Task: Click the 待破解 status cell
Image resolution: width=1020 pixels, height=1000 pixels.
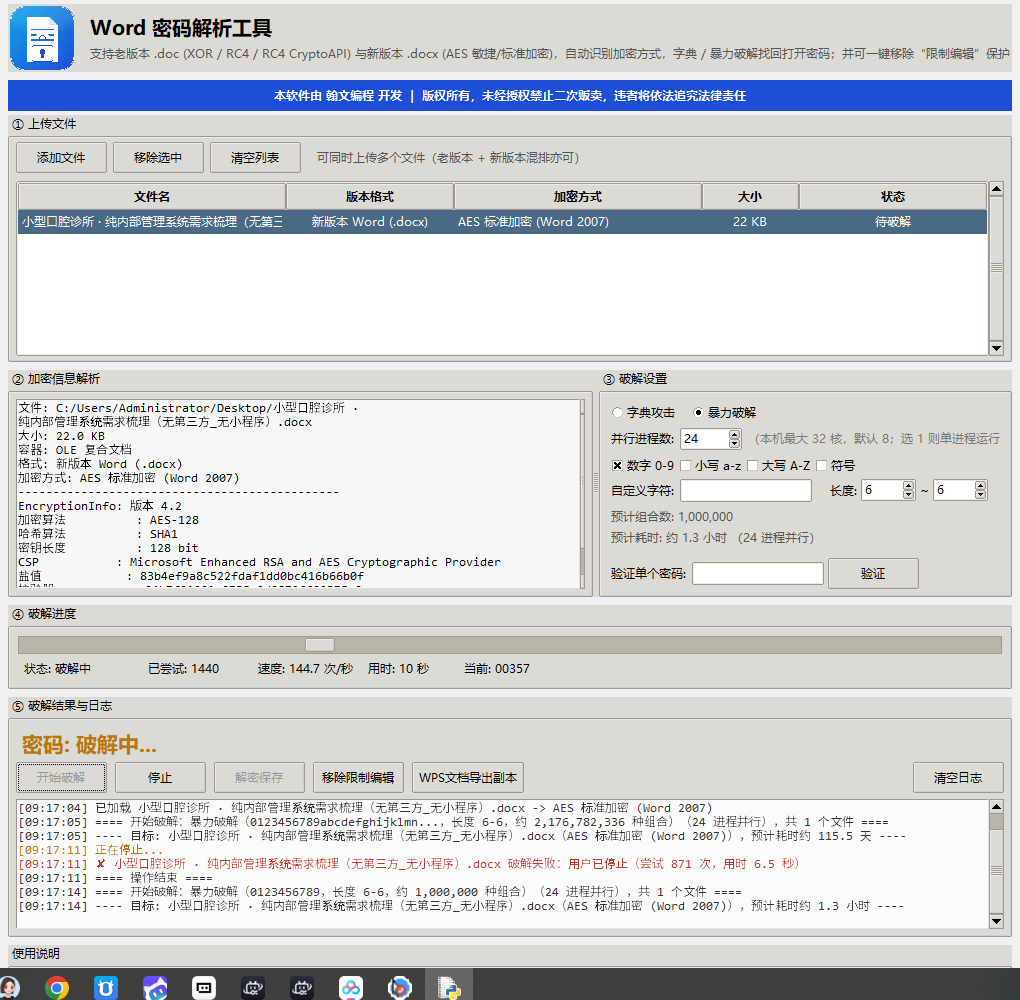Action: pos(892,221)
